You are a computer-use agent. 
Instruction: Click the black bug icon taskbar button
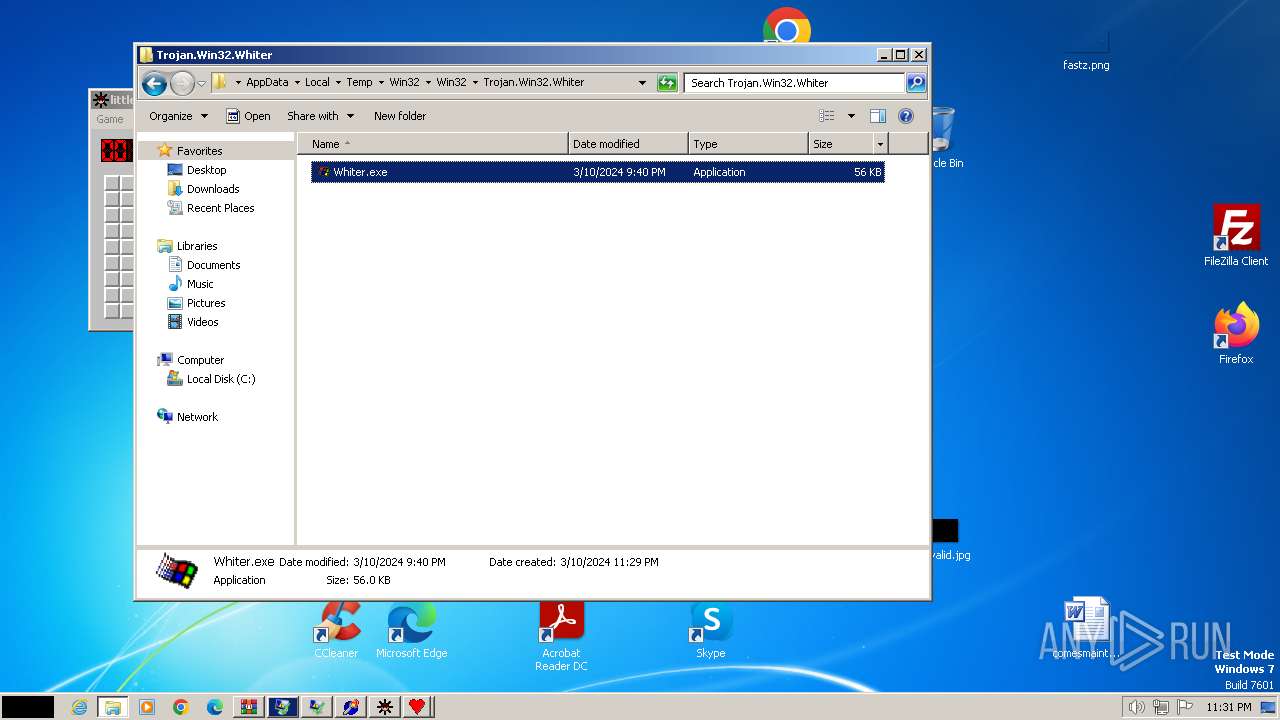point(383,707)
